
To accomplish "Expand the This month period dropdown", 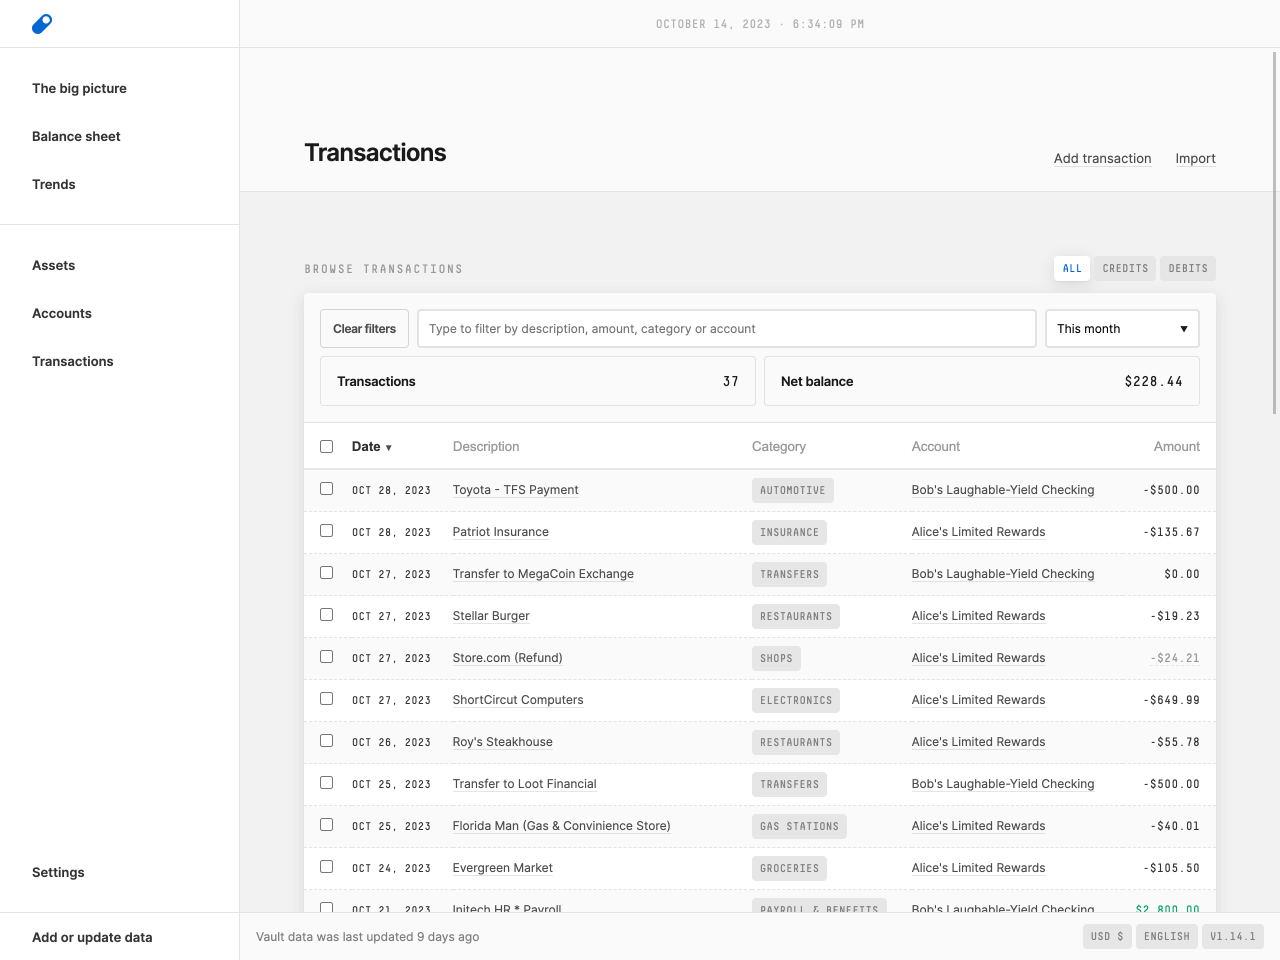I will click(x=1122, y=329).
